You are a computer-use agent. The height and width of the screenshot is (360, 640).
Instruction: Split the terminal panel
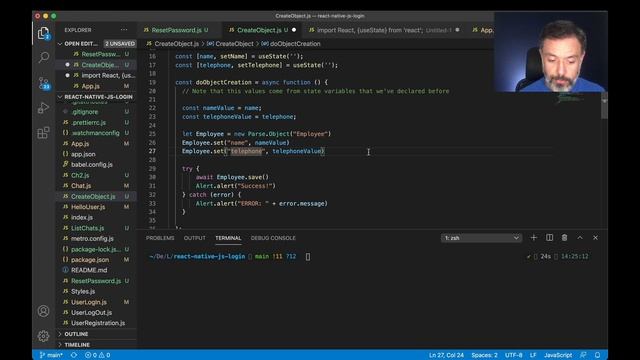pos(549,238)
